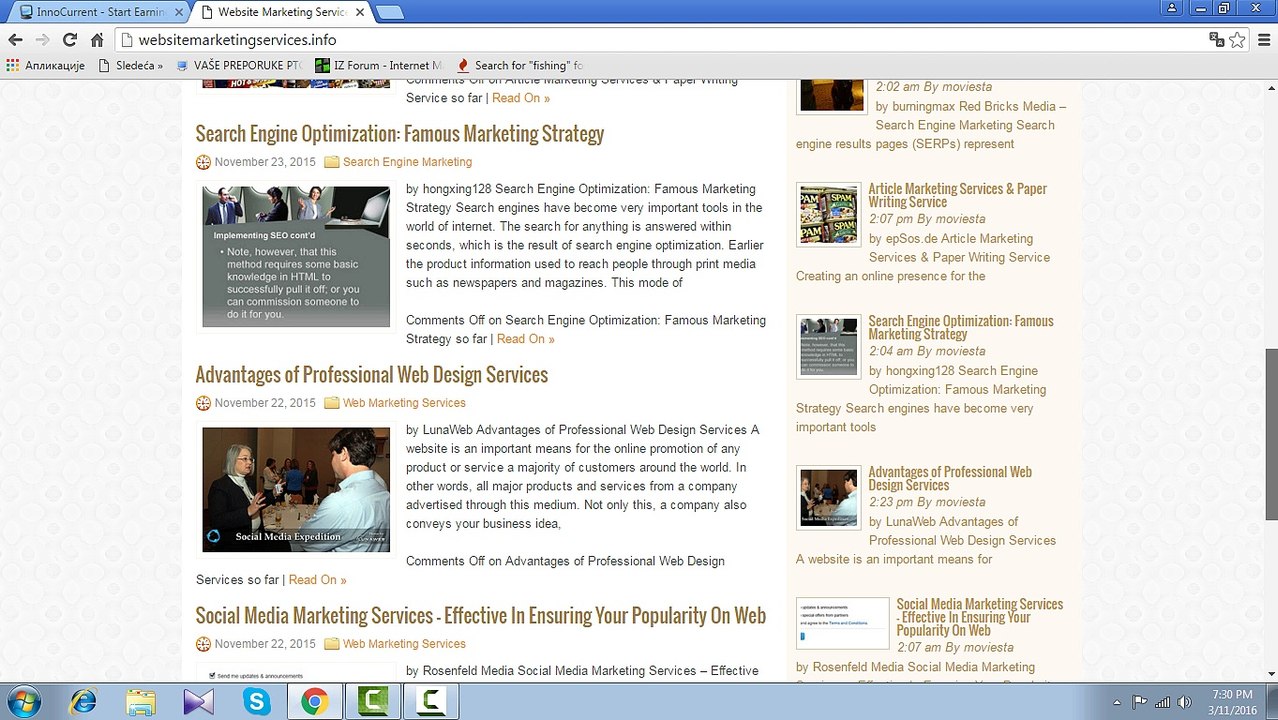Go back with the browser back arrow
The image size is (1278, 720).
pos(15,40)
